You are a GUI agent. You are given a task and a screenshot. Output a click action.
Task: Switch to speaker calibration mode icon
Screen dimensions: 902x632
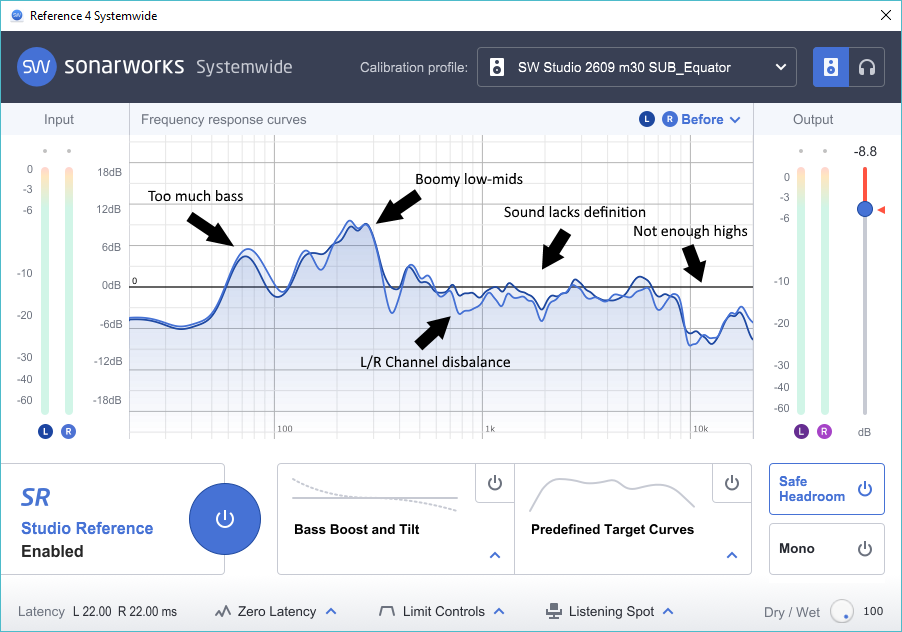pyautogui.click(x=830, y=67)
